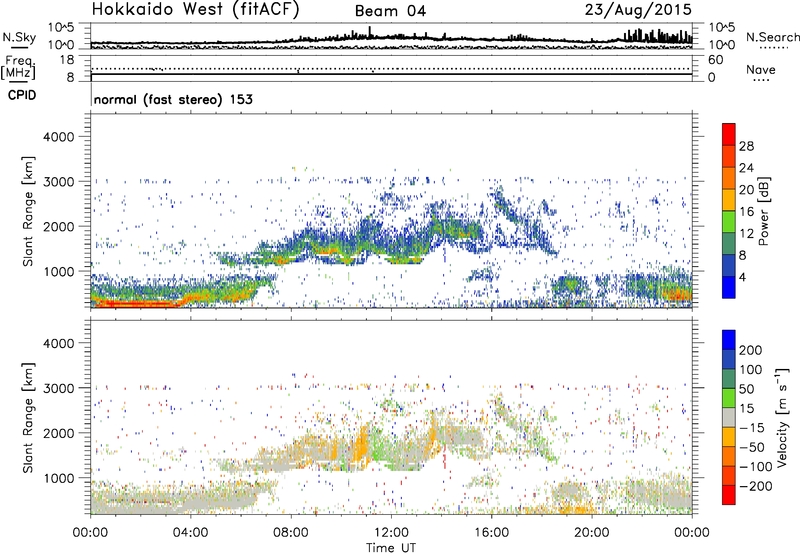Click the '4000' tick of the power panel
This screenshot has height=554, width=800.
tap(58, 137)
